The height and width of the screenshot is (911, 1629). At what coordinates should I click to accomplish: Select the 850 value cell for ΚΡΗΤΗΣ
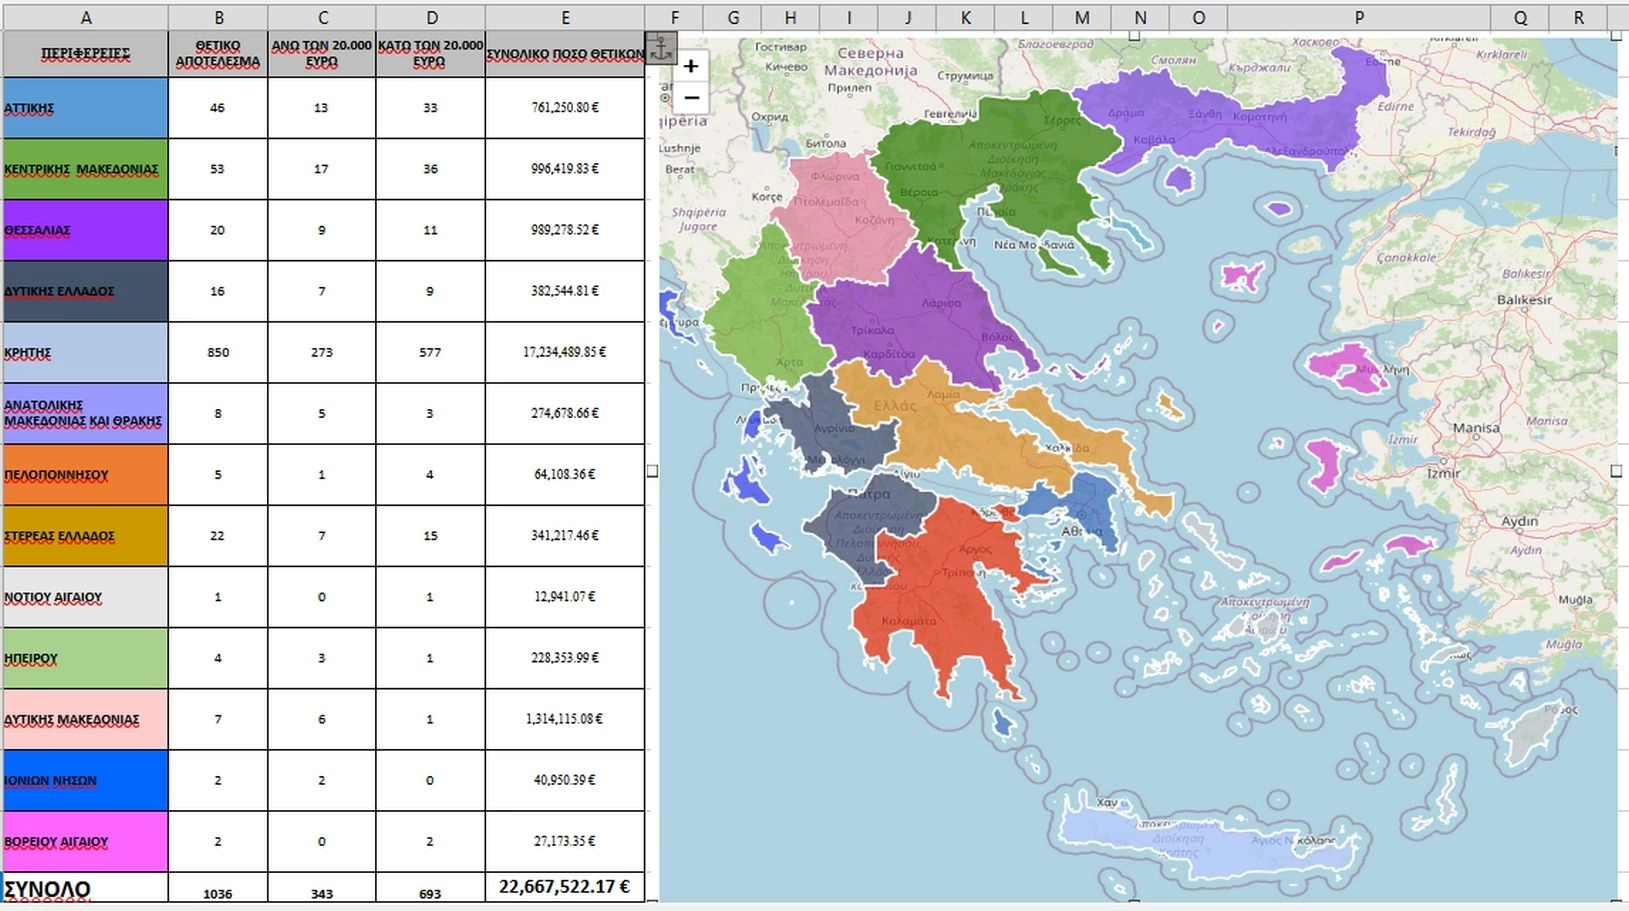(217, 352)
